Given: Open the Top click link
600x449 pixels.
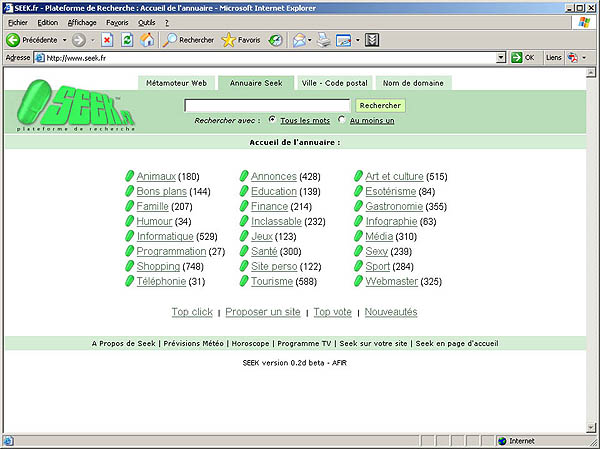Looking at the screenshot, I should click(x=192, y=312).
